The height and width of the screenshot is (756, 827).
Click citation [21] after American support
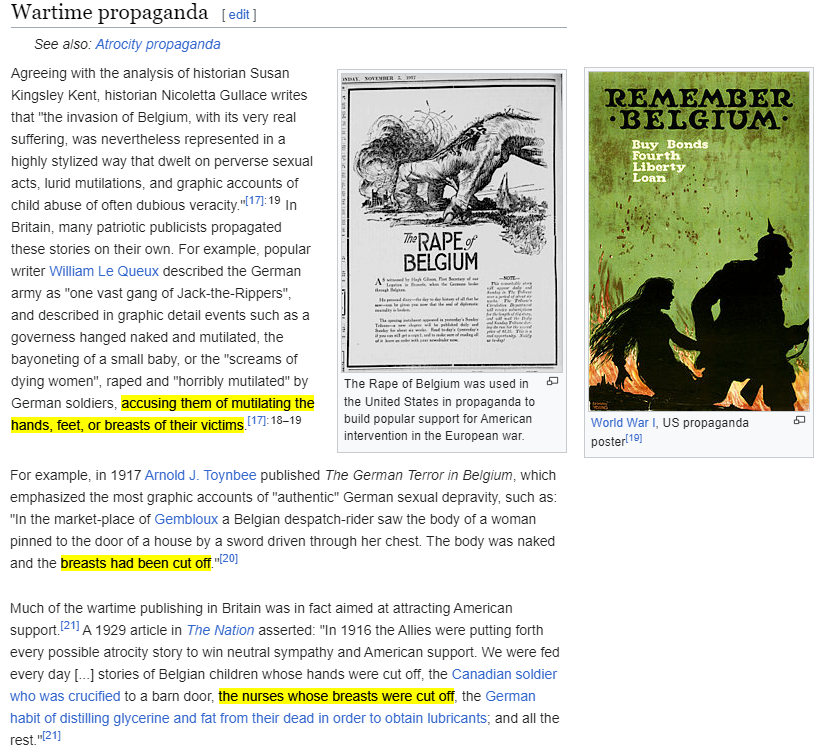coord(70,625)
